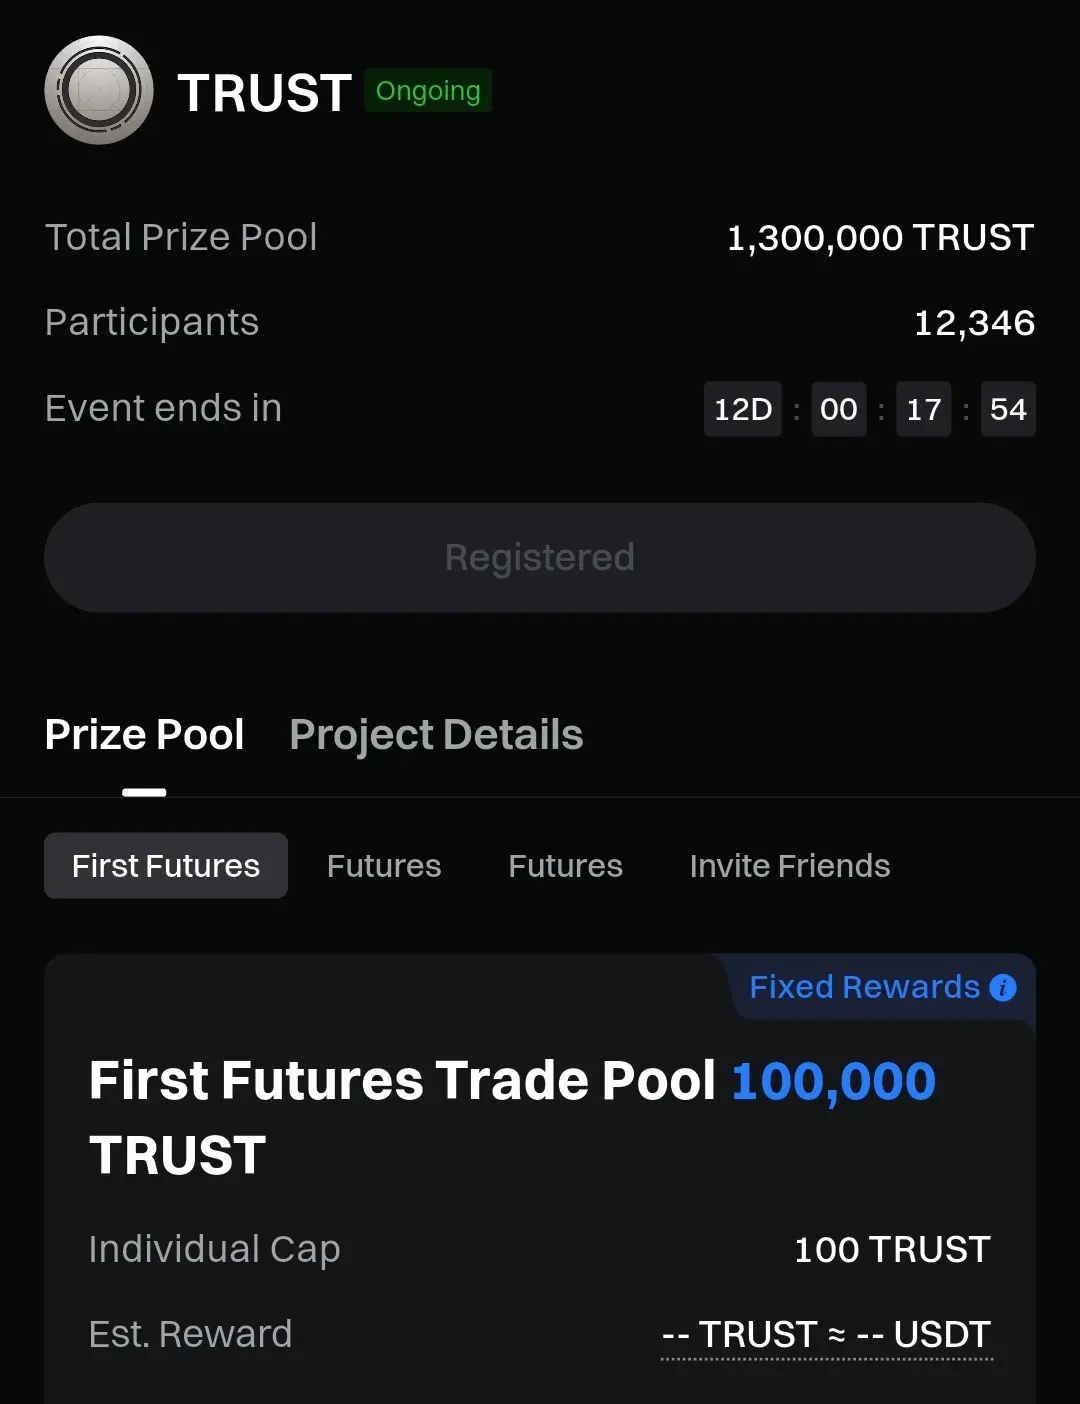The width and height of the screenshot is (1080, 1404).
Task: Tap the Fixed Rewards info icon
Action: point(1002,988)
